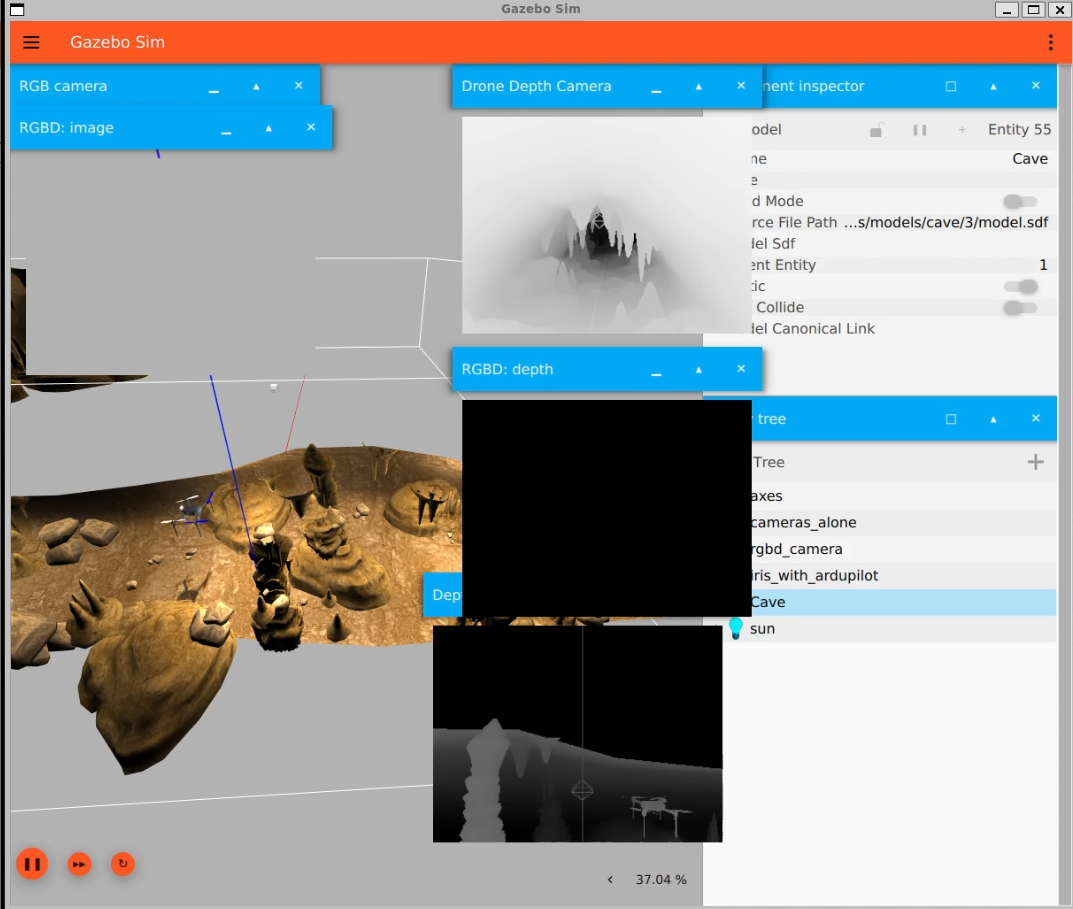Toggle the Static switch
1073x909 pixels.
[x=1020, y=286]
